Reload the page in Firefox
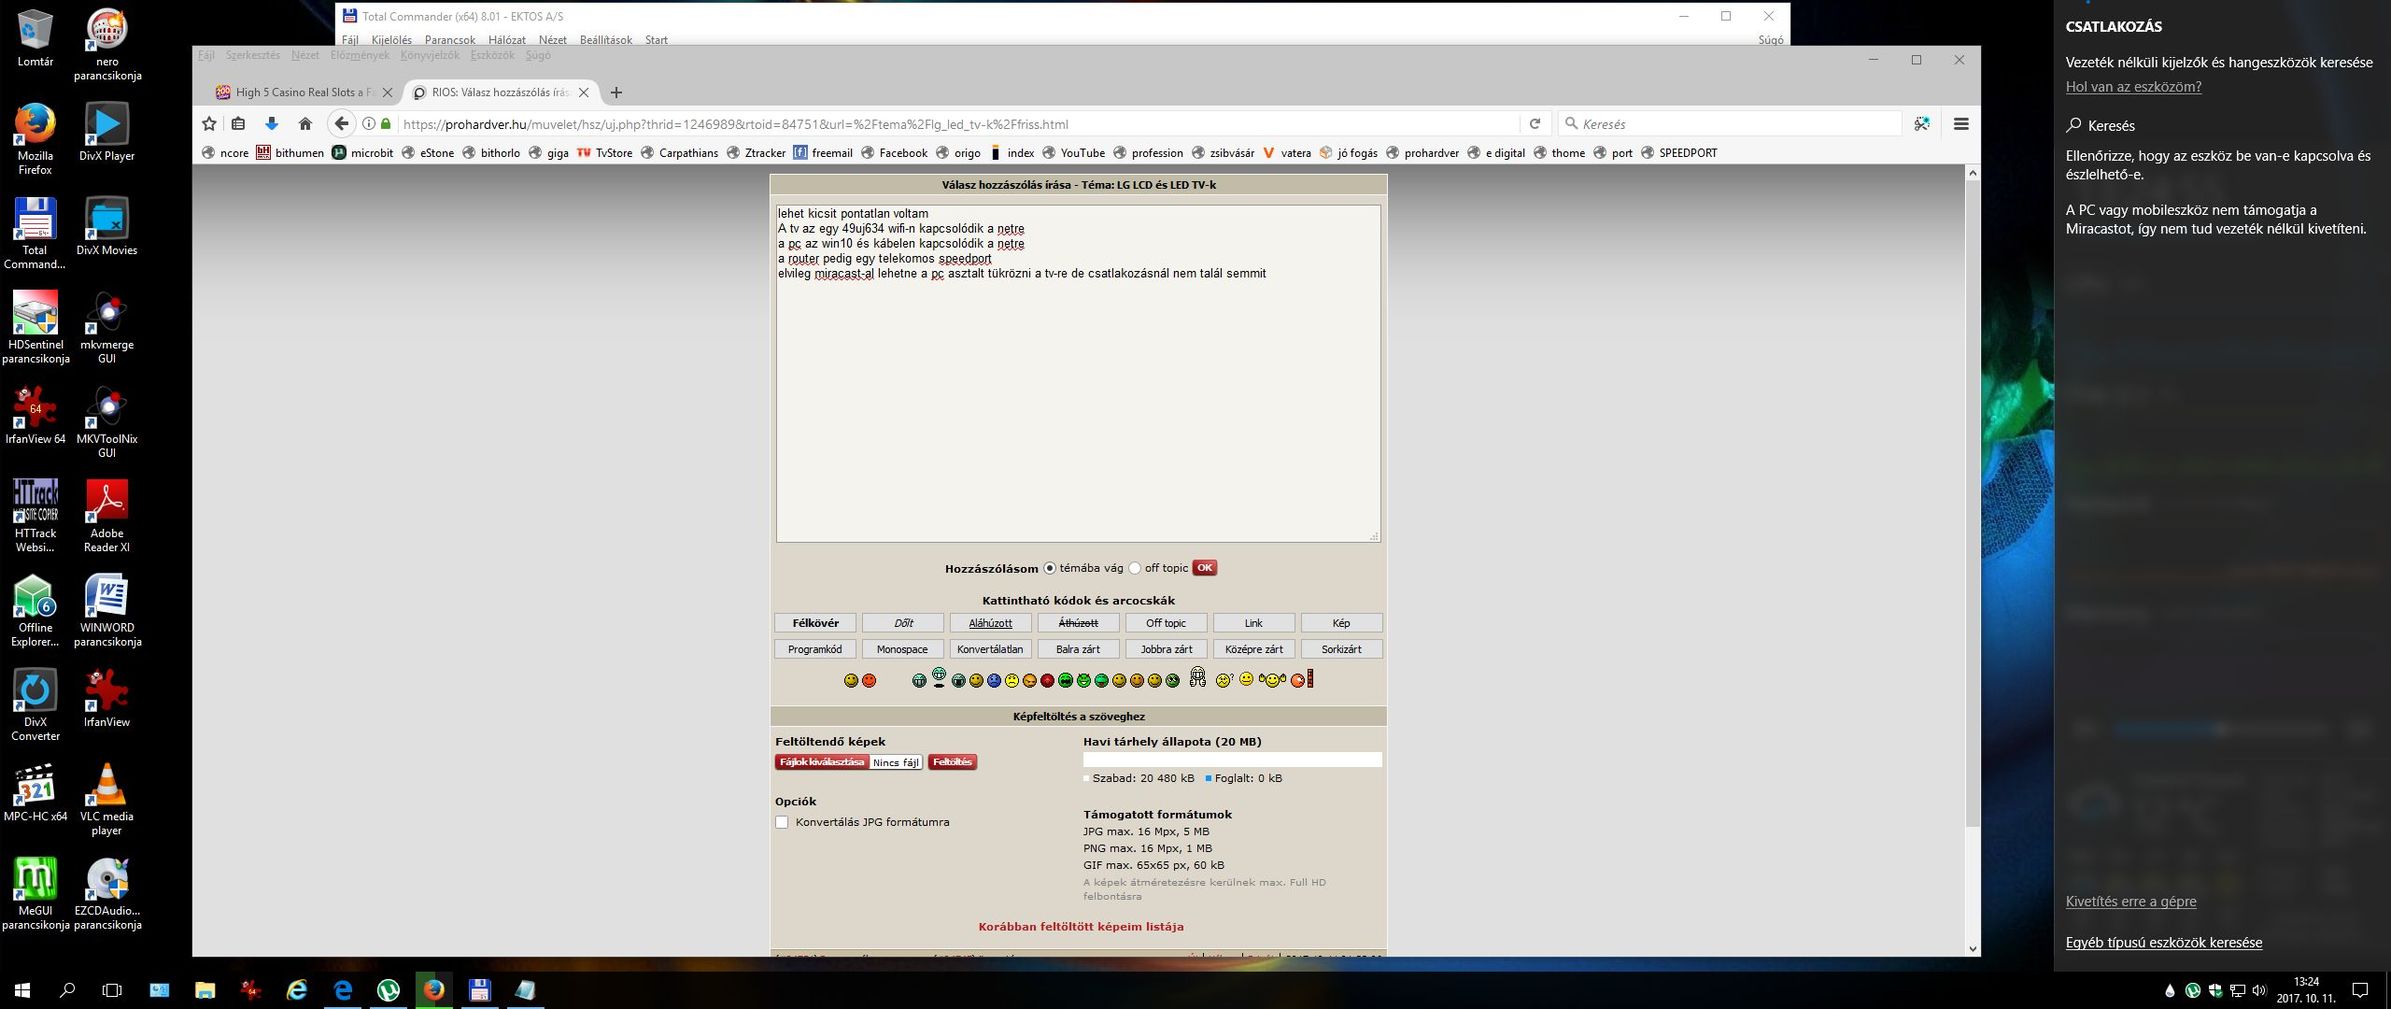Screen dimensions: 2391x1009 point(1535,124)
